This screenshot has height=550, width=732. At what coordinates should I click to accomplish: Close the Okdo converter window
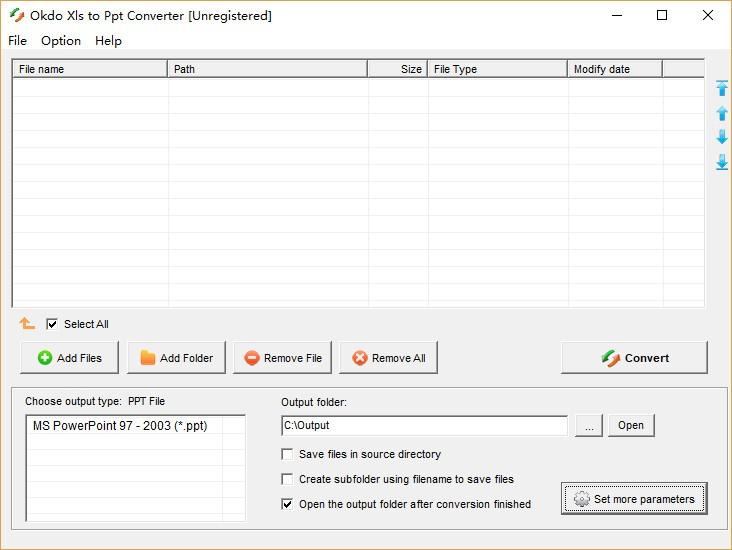pyautogui.click(x=708, y=15)
